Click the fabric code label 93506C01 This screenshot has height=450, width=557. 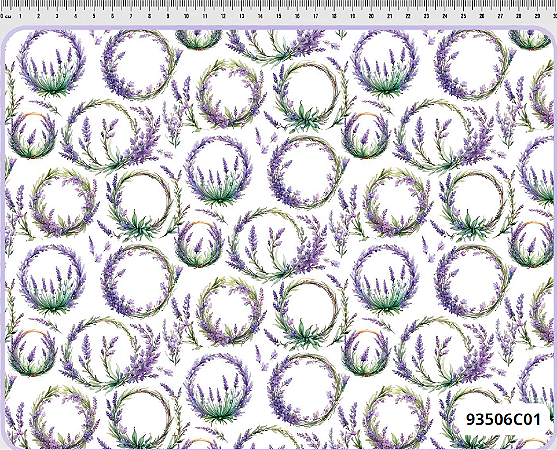(x=503, y=419)
